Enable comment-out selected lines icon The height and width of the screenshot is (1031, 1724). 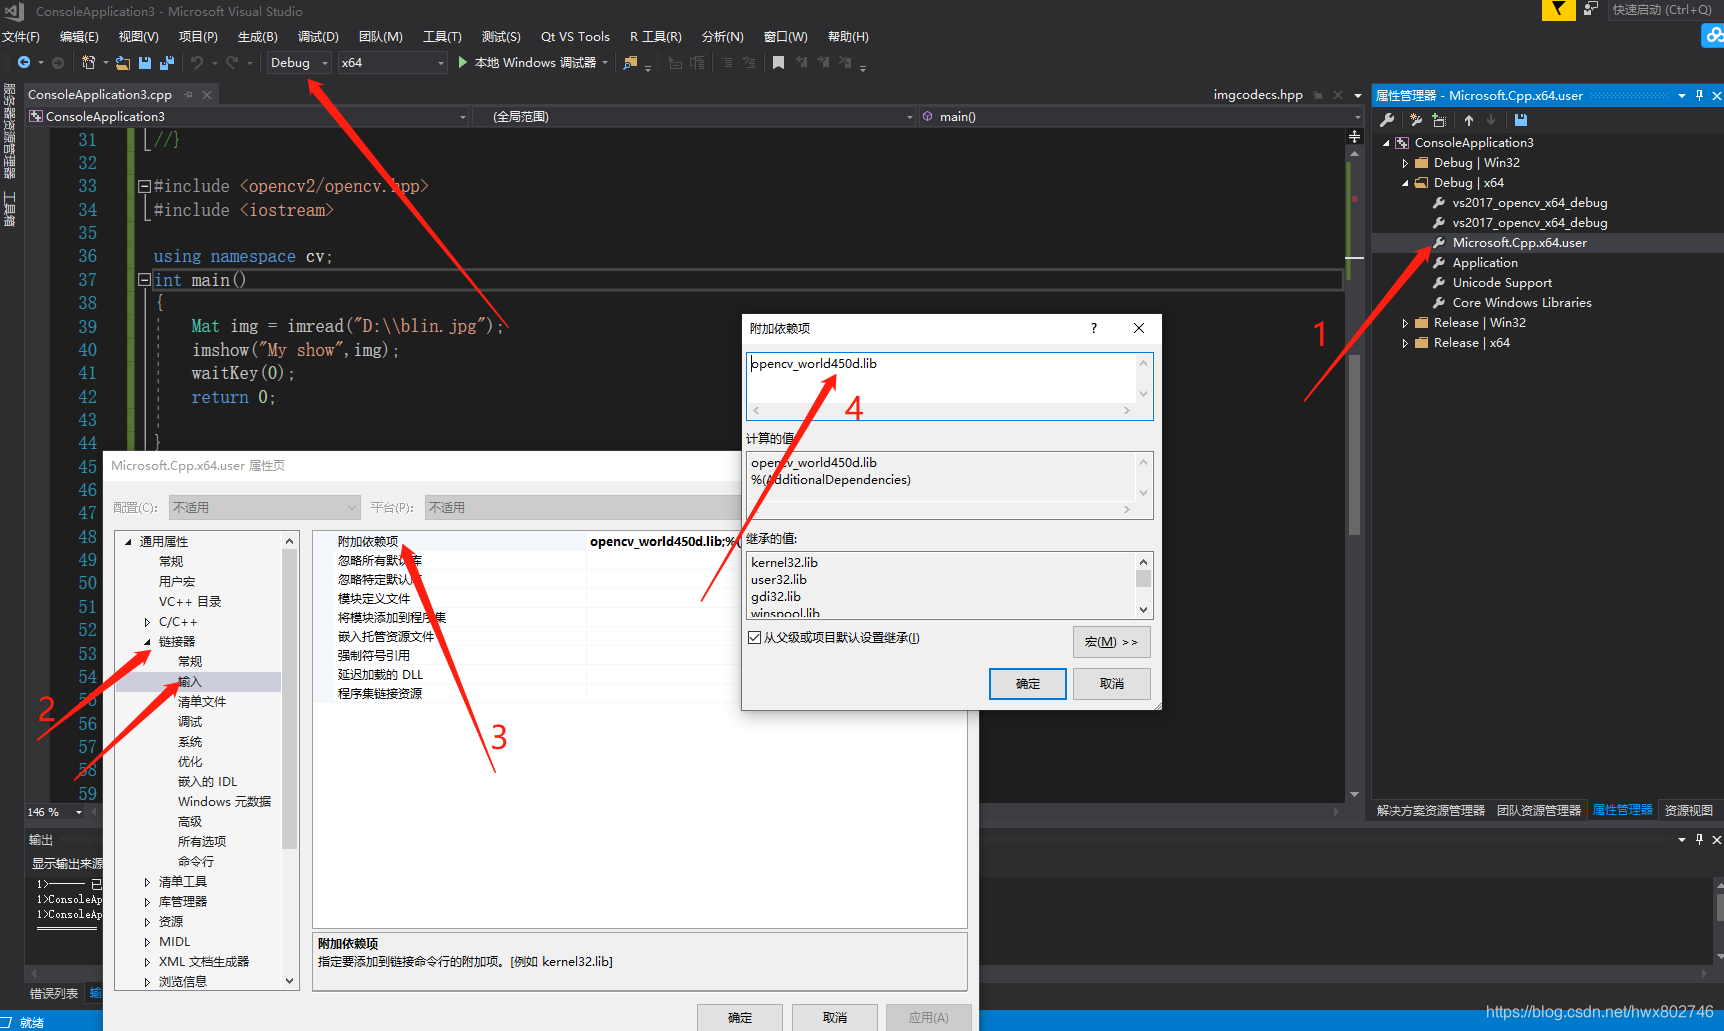tap(726, 62)
